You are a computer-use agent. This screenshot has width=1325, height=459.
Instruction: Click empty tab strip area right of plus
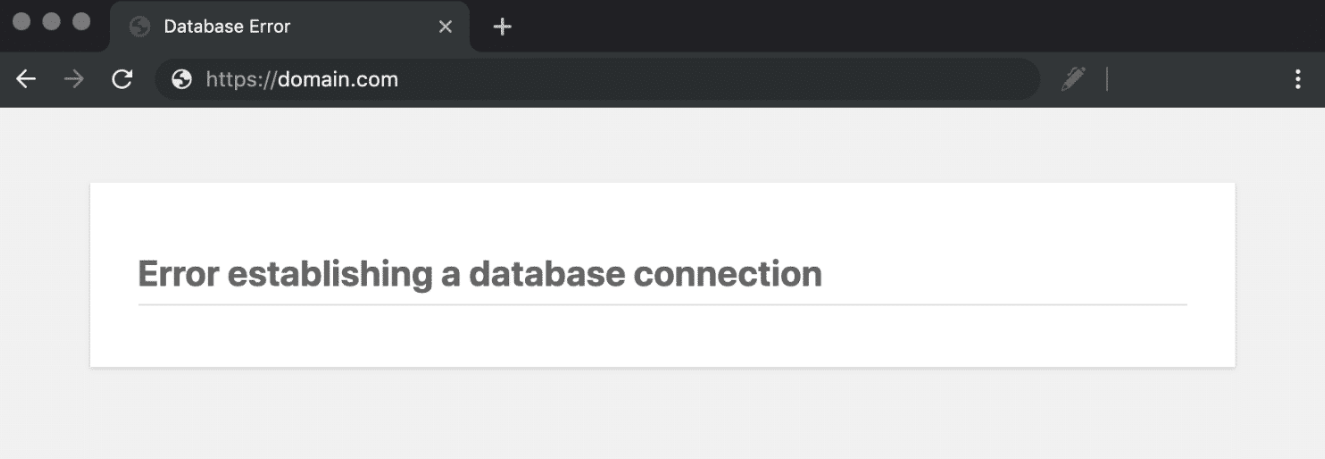(900, 25)
